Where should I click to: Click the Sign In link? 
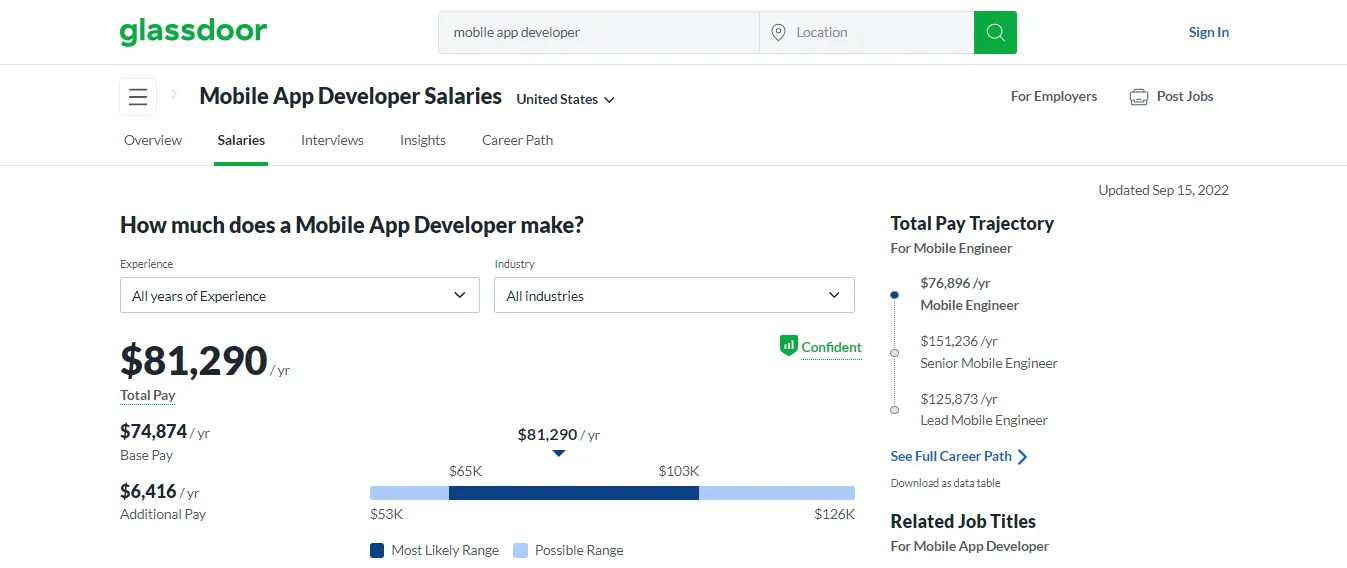[1208, 32]
